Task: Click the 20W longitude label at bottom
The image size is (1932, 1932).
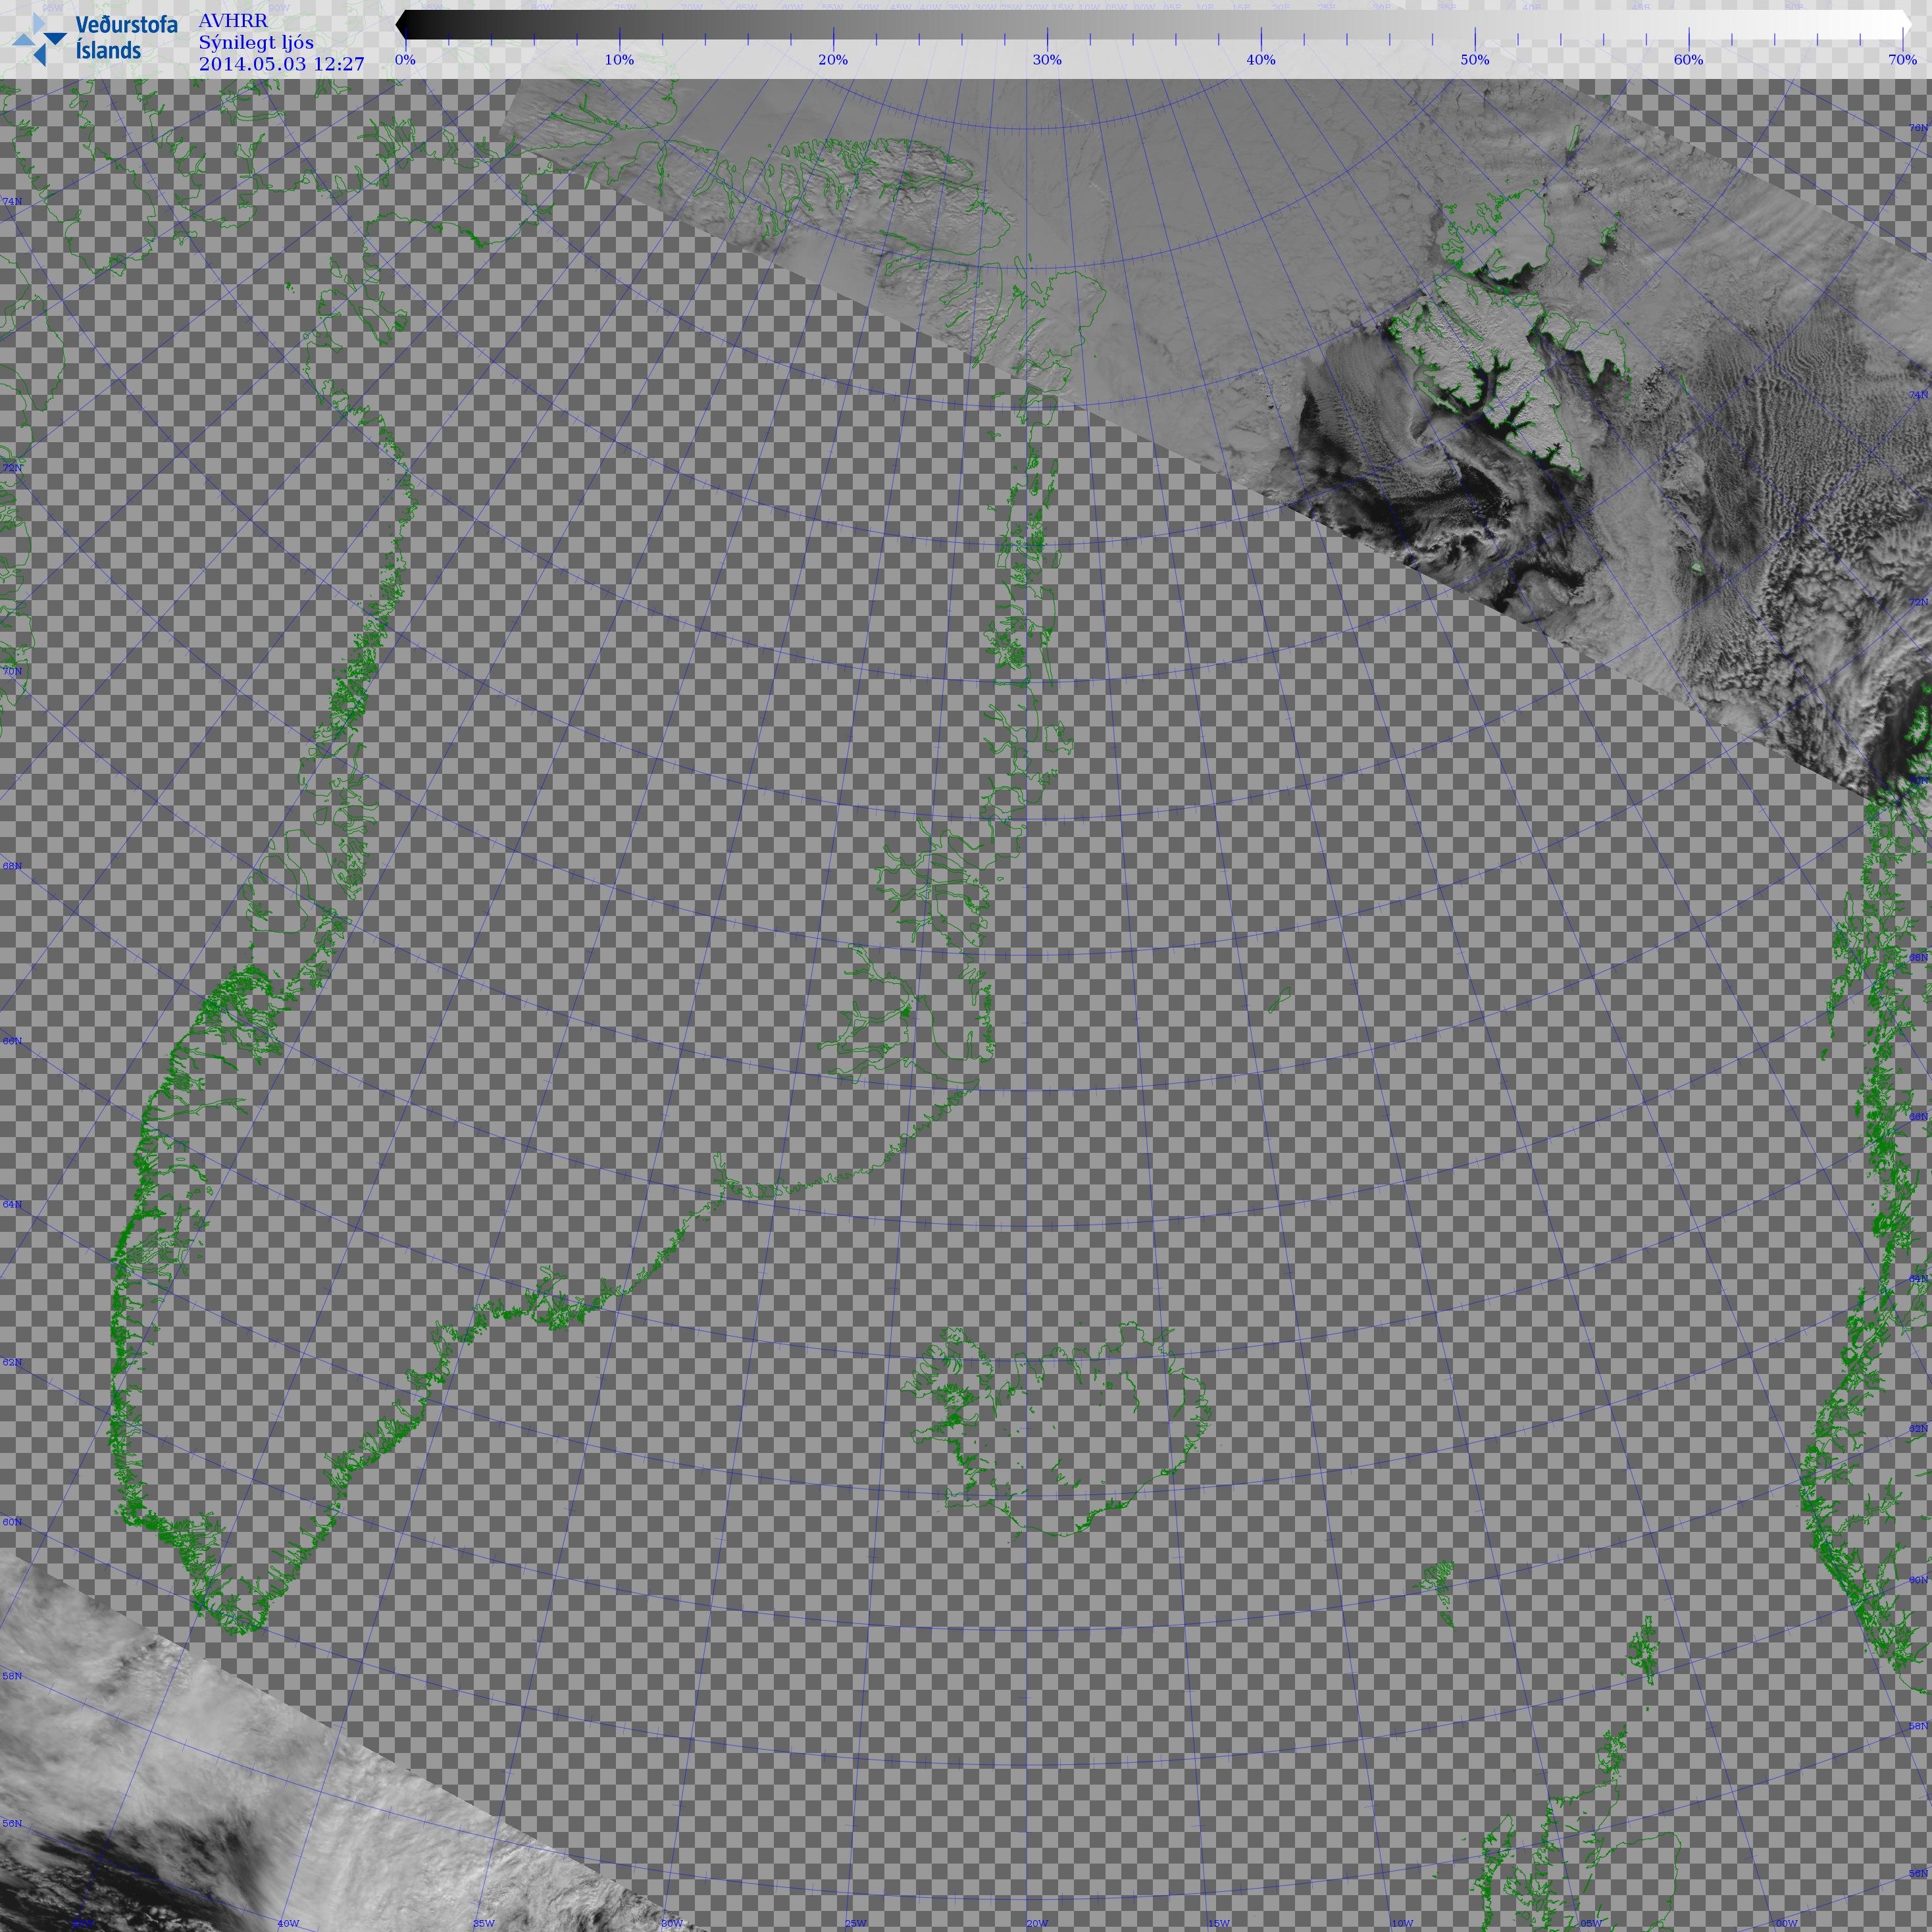Action: [1037, 1923]
